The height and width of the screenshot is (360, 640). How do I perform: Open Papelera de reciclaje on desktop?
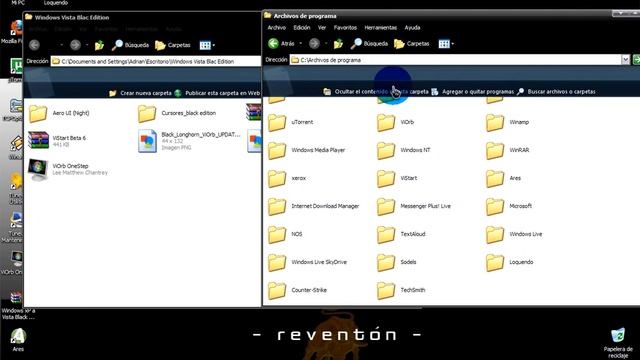point(618,343)
